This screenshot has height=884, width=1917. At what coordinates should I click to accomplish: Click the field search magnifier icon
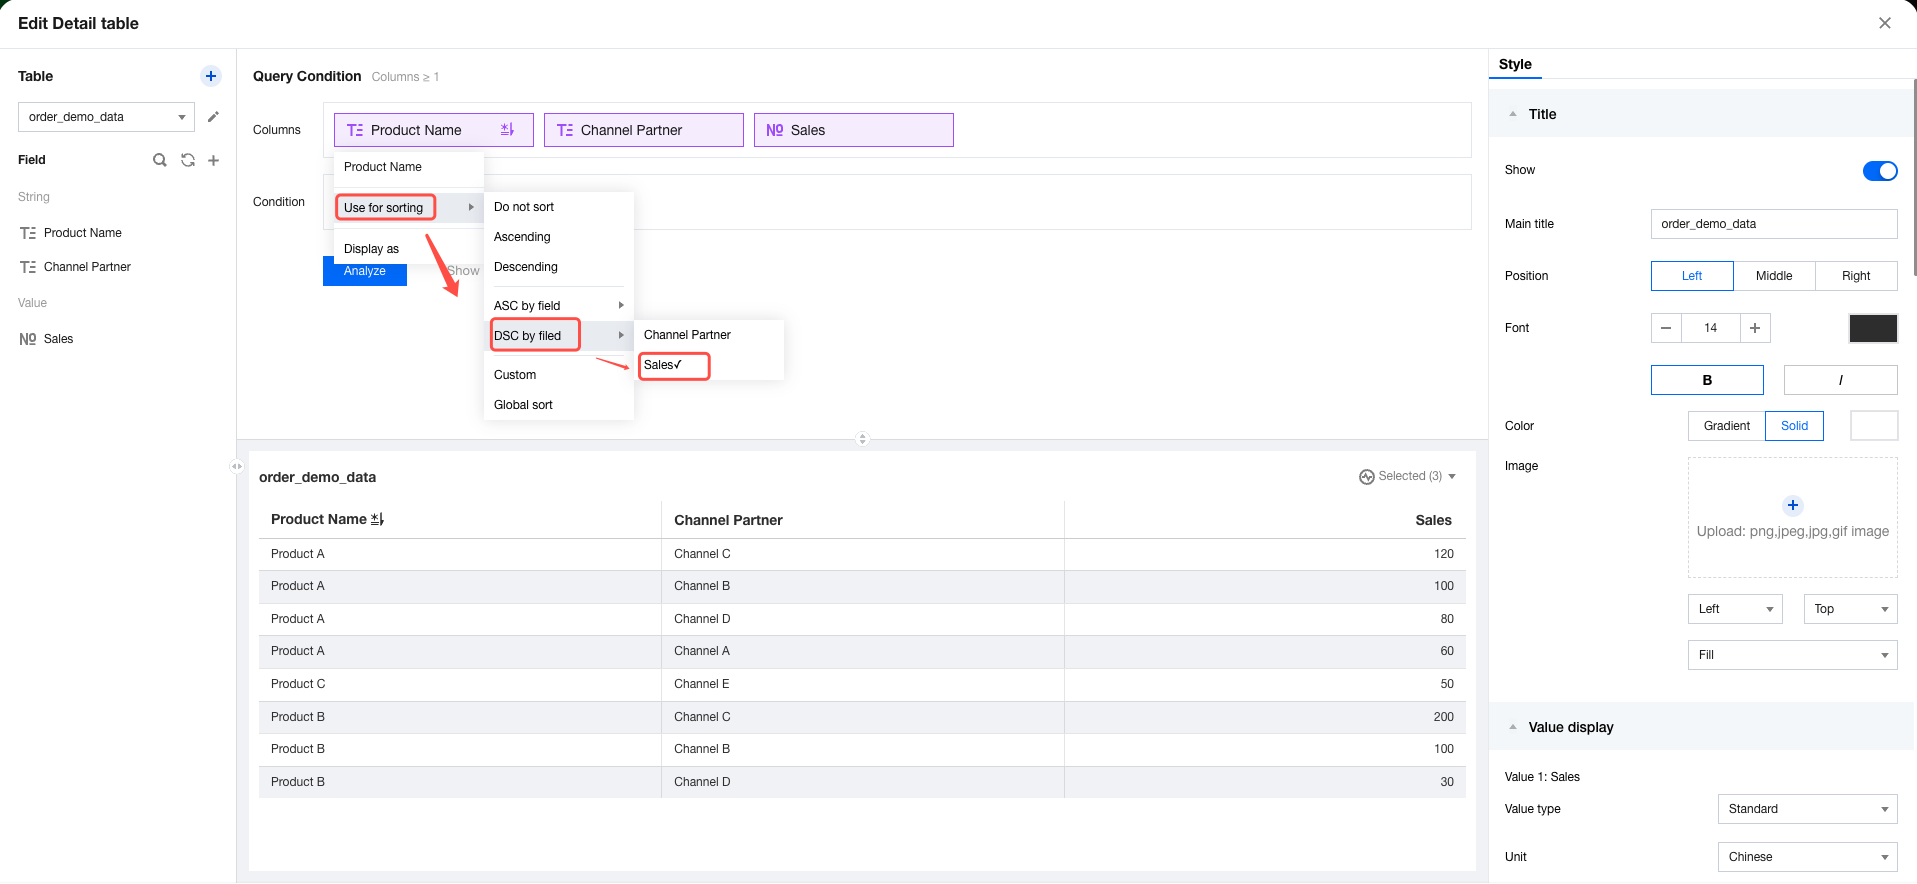(159, 160)
